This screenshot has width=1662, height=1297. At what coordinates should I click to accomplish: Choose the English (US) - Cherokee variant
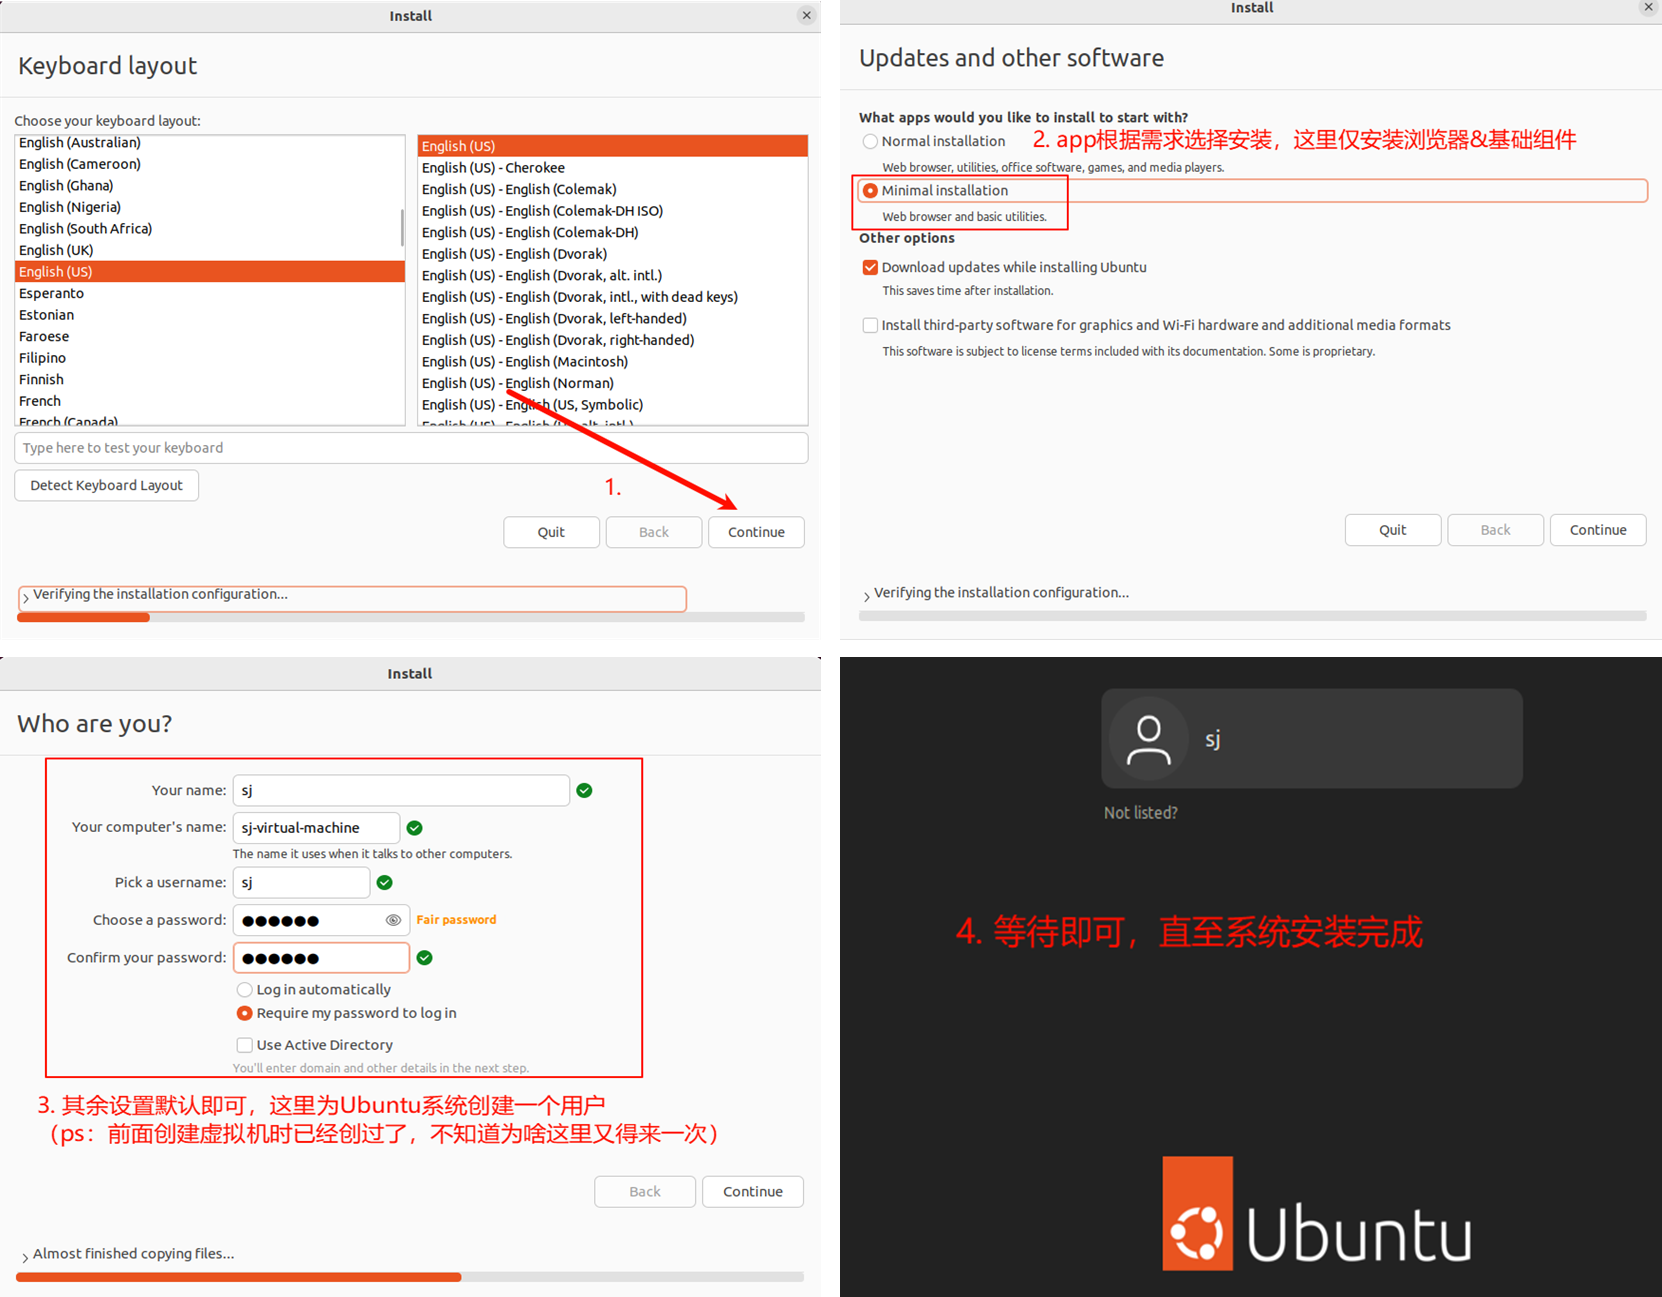612,168
